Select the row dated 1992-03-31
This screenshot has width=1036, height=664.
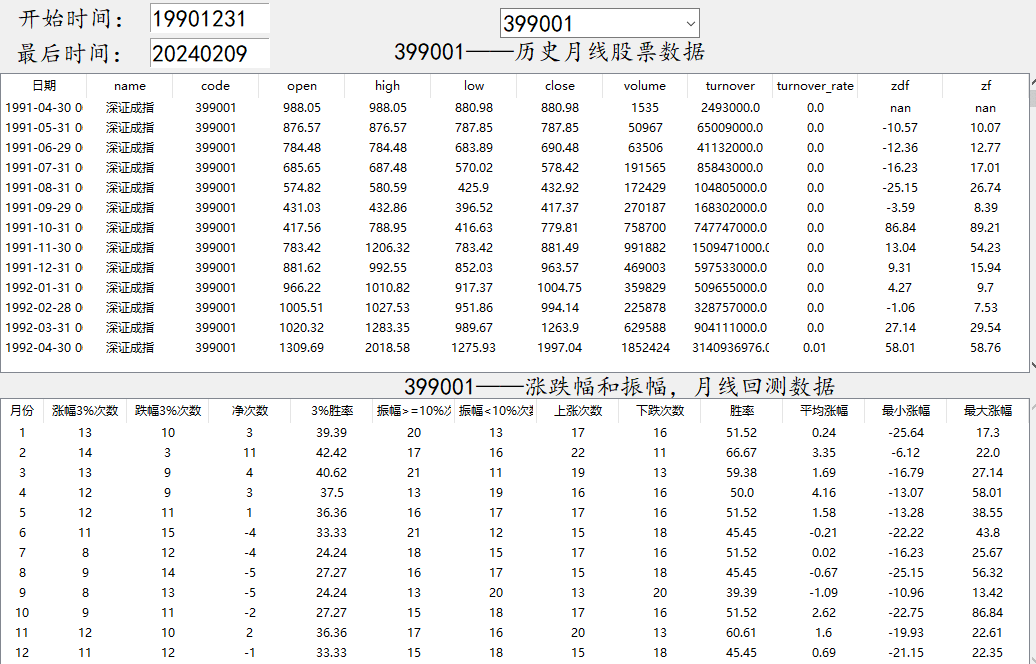(515, 328)
